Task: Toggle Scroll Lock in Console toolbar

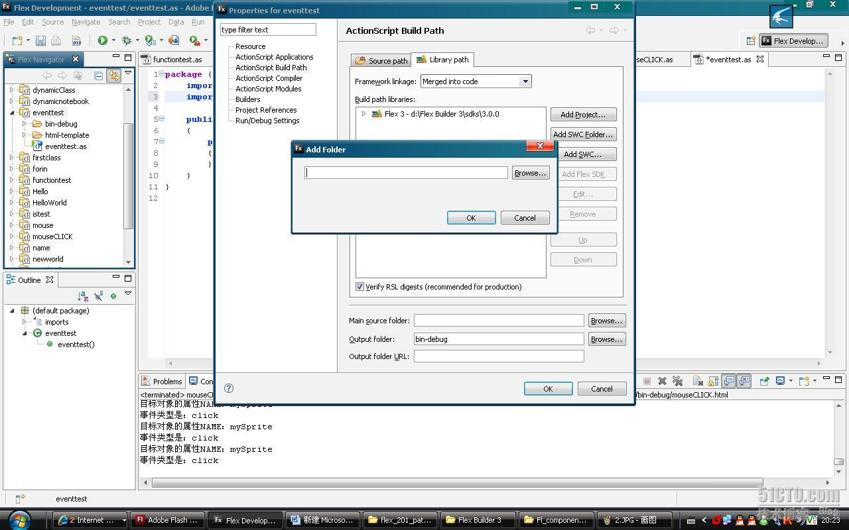Action: tap(713, 381)
